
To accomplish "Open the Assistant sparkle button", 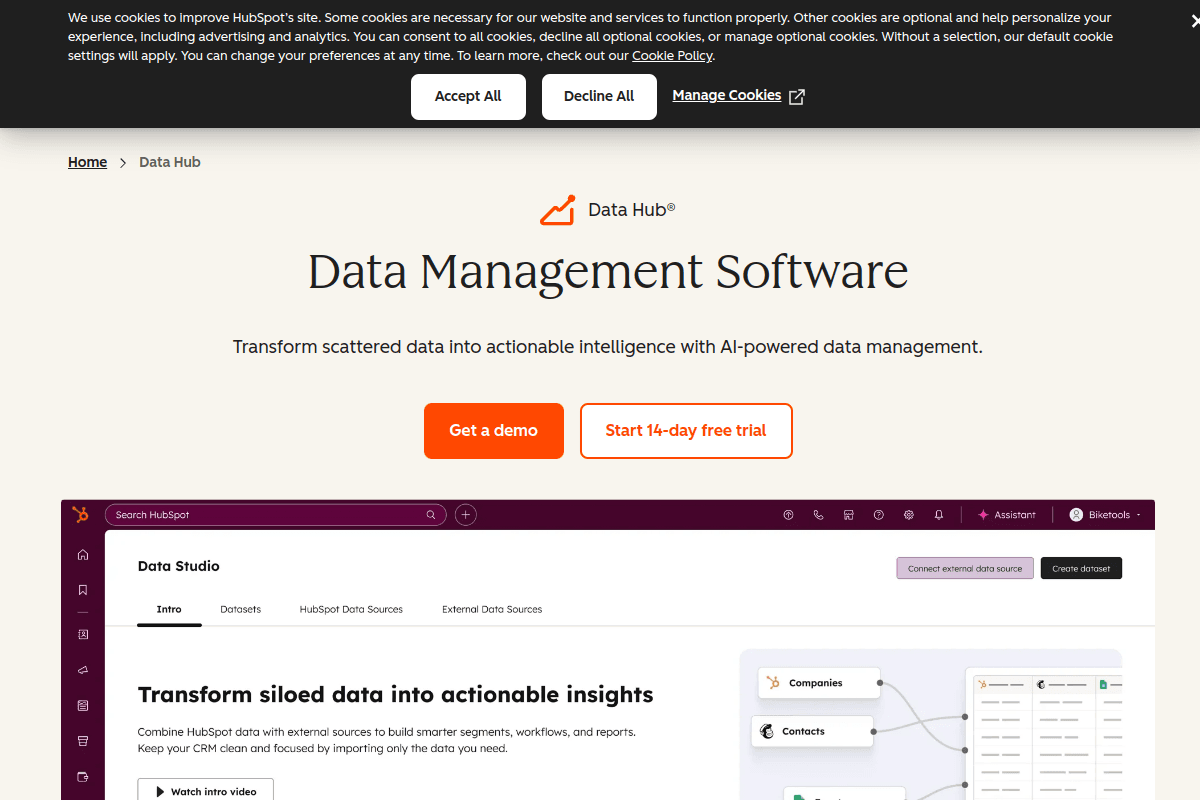I will coord(1006,515).
